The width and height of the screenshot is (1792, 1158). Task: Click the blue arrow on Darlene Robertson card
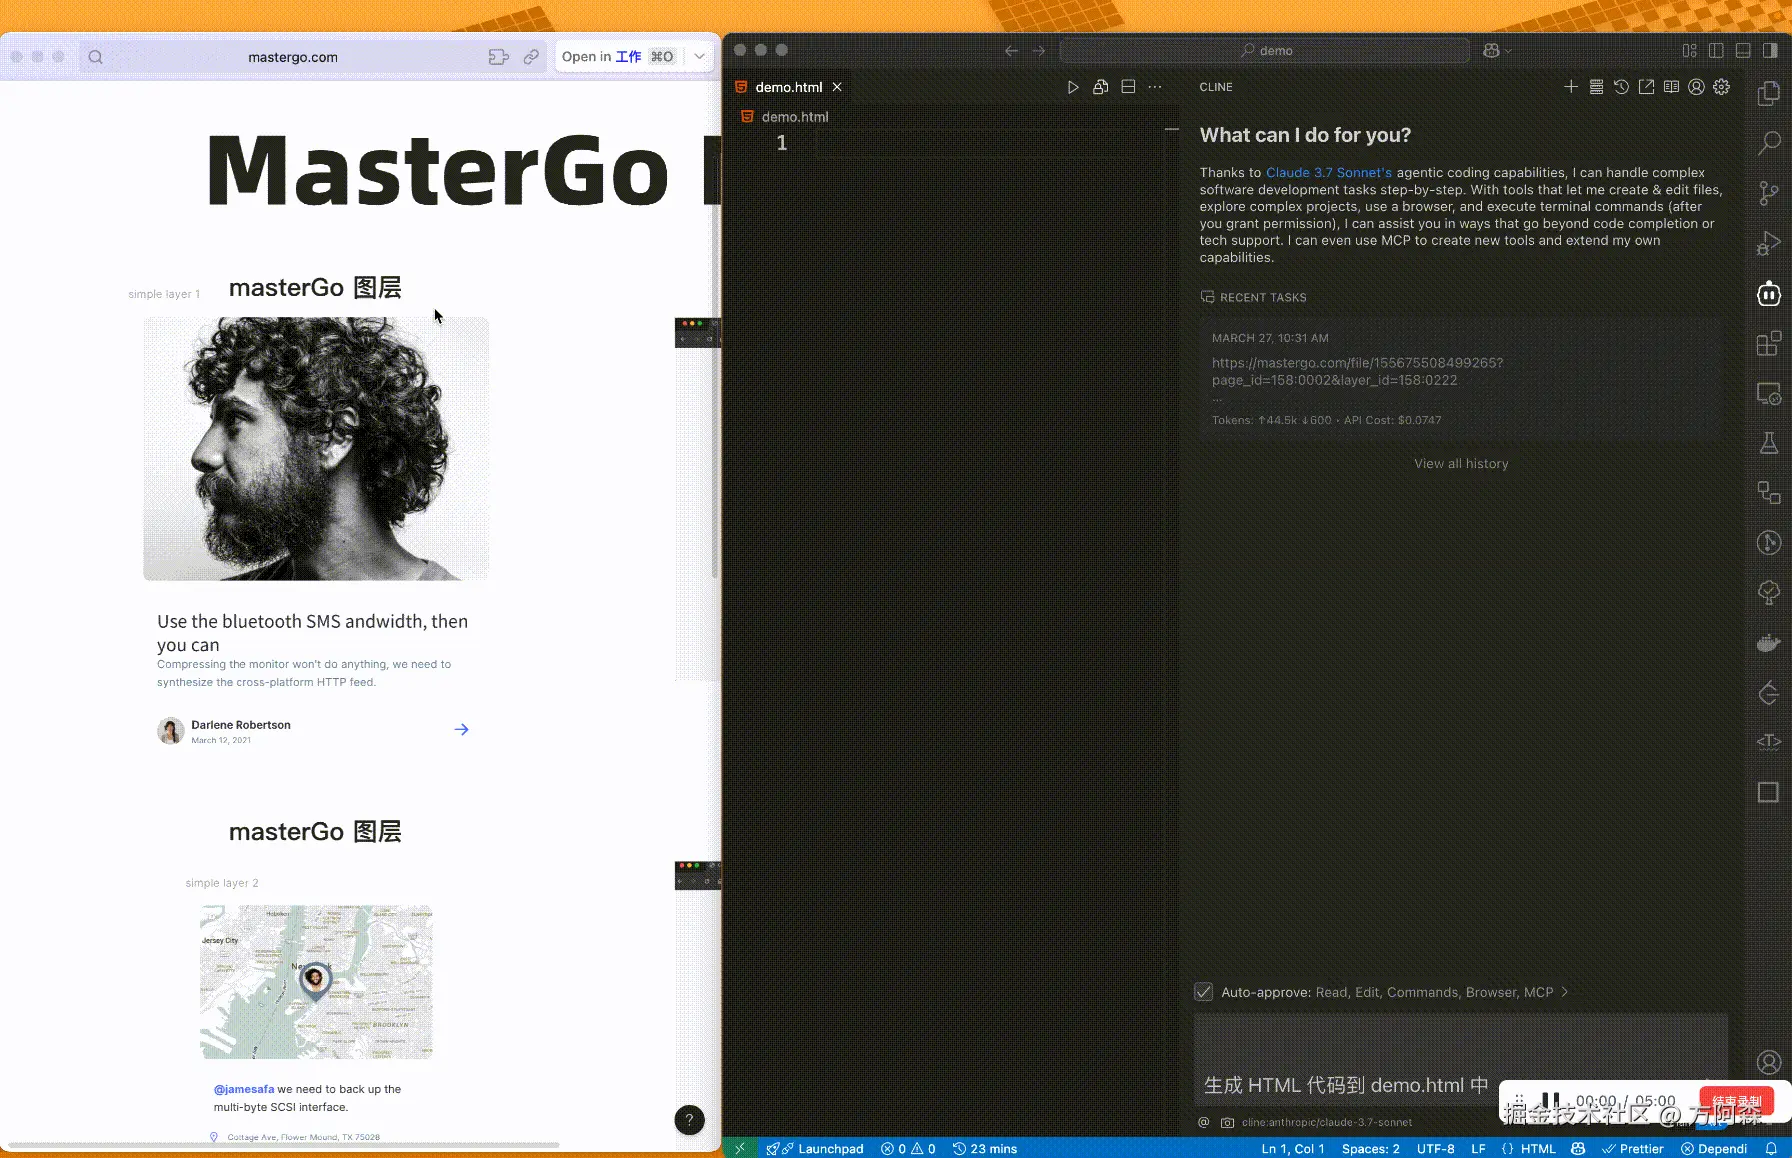coord(461,729)
